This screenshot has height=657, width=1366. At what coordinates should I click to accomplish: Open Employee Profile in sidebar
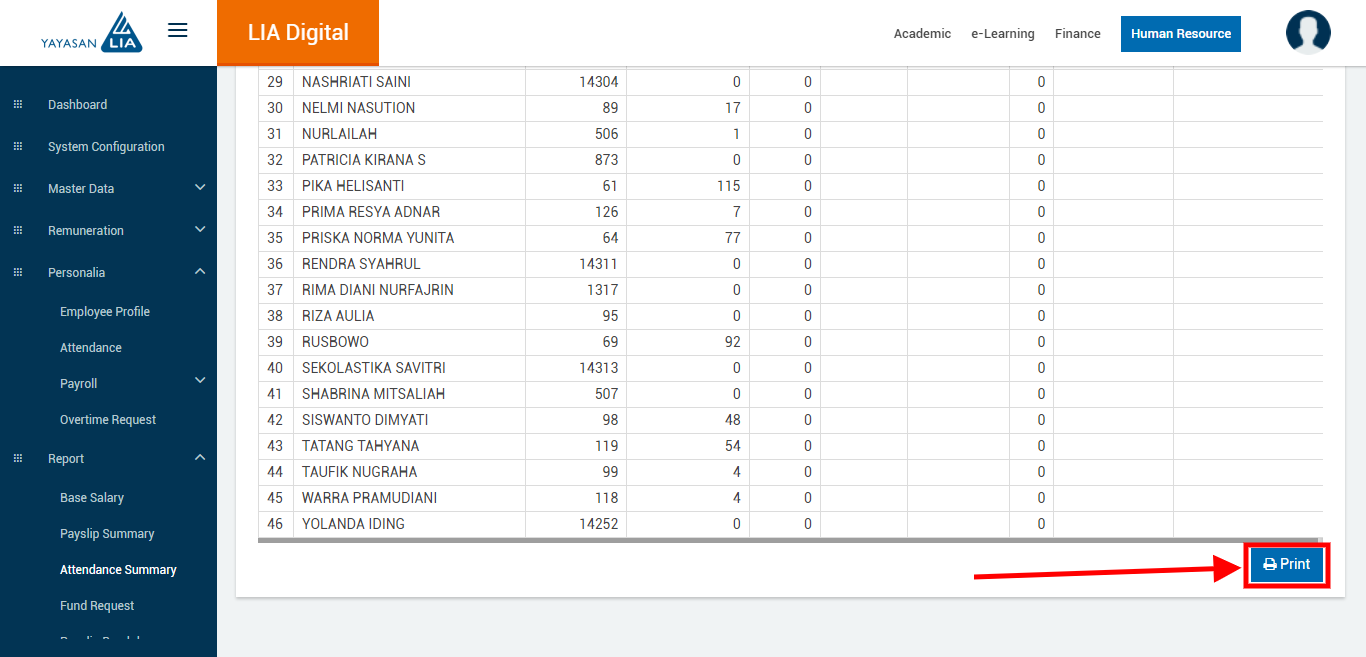pos(105,312)
